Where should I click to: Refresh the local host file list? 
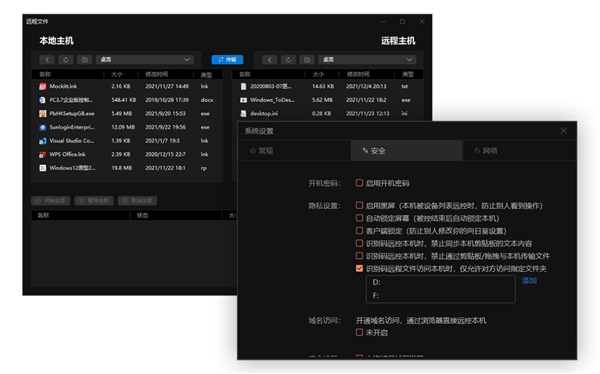(x=66, y=60)
